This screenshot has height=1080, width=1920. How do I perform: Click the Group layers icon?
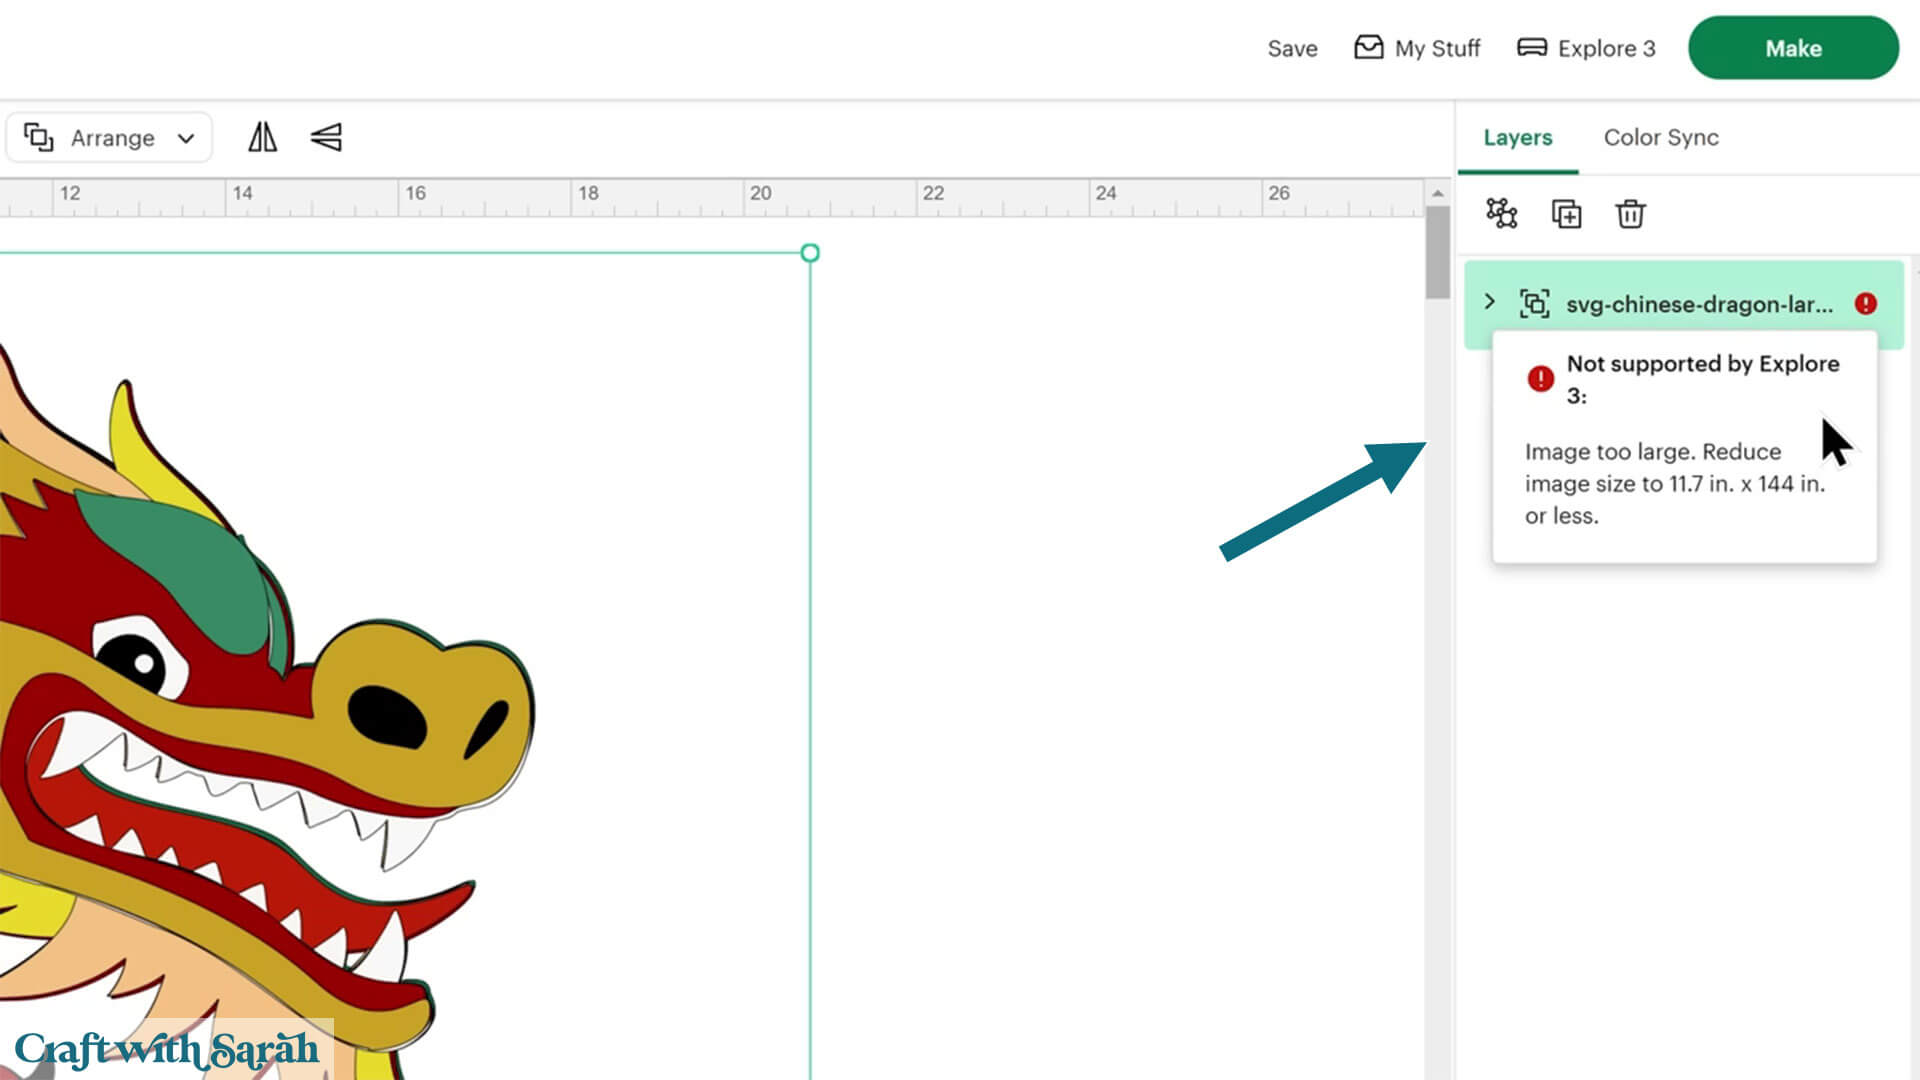point(1501,213)
